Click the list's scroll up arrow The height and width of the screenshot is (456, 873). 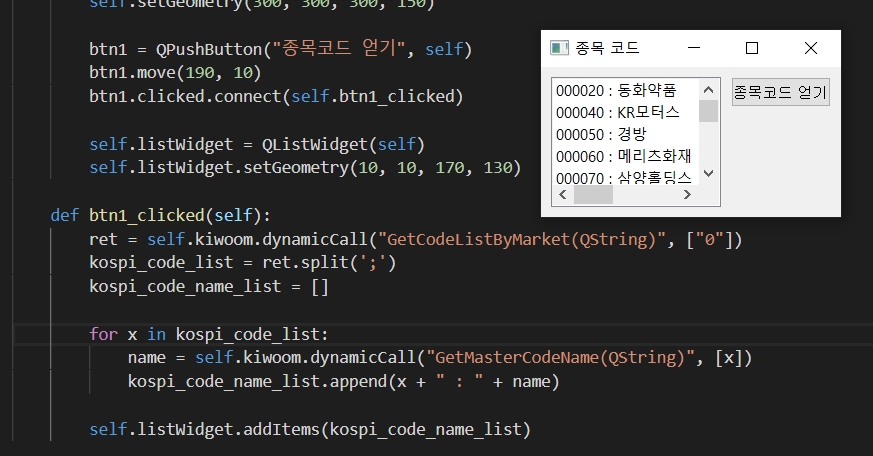708,90
